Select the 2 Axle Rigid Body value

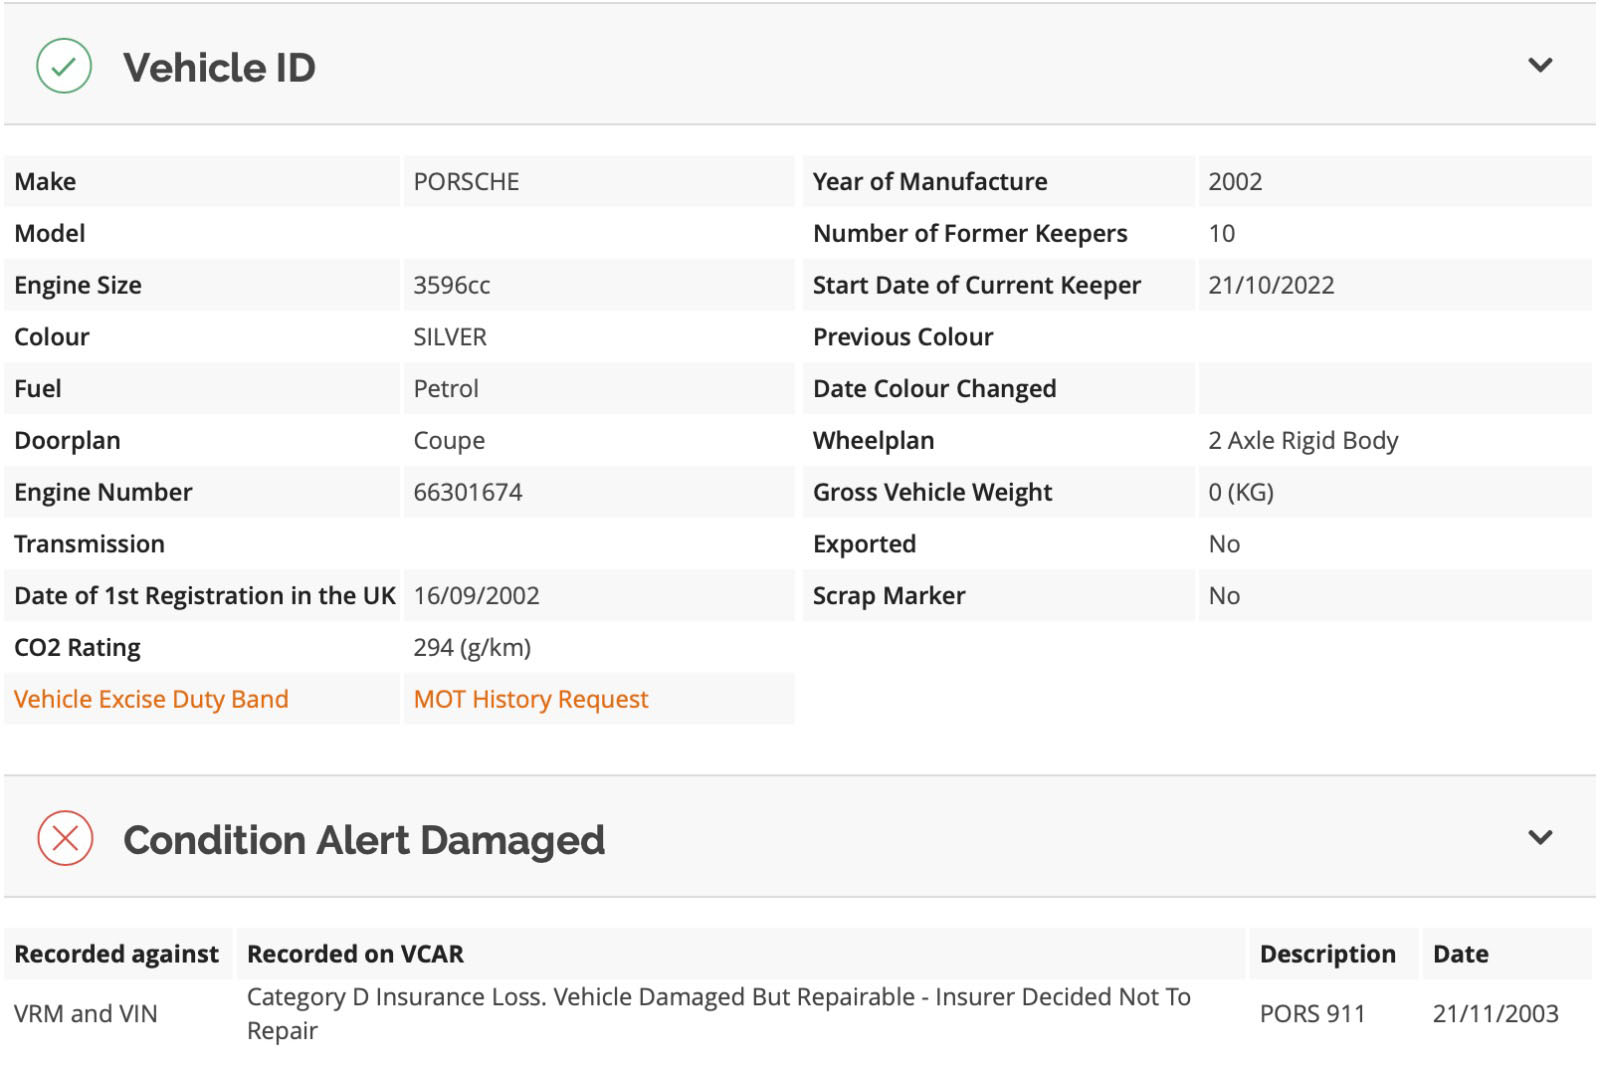click(x=1303, y=441)
